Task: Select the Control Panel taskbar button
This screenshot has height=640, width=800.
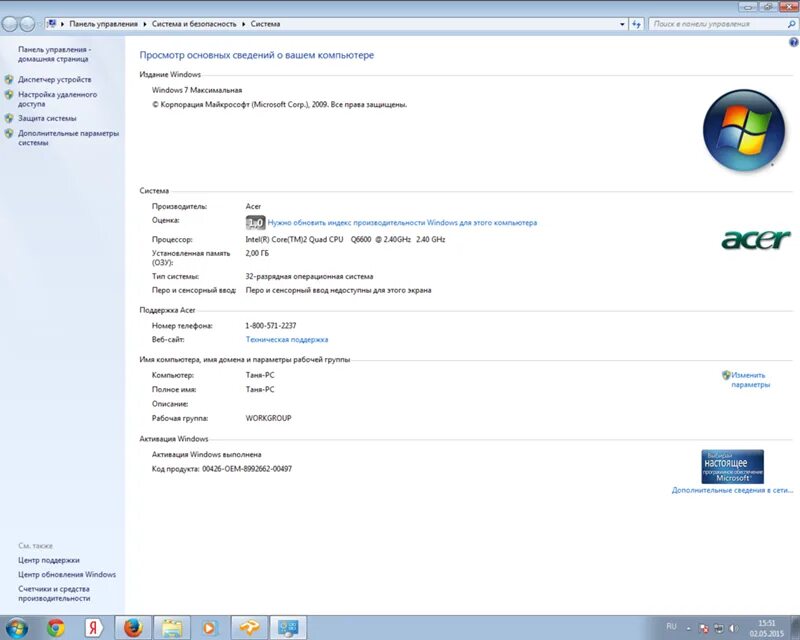Action: tap(288, 628)
